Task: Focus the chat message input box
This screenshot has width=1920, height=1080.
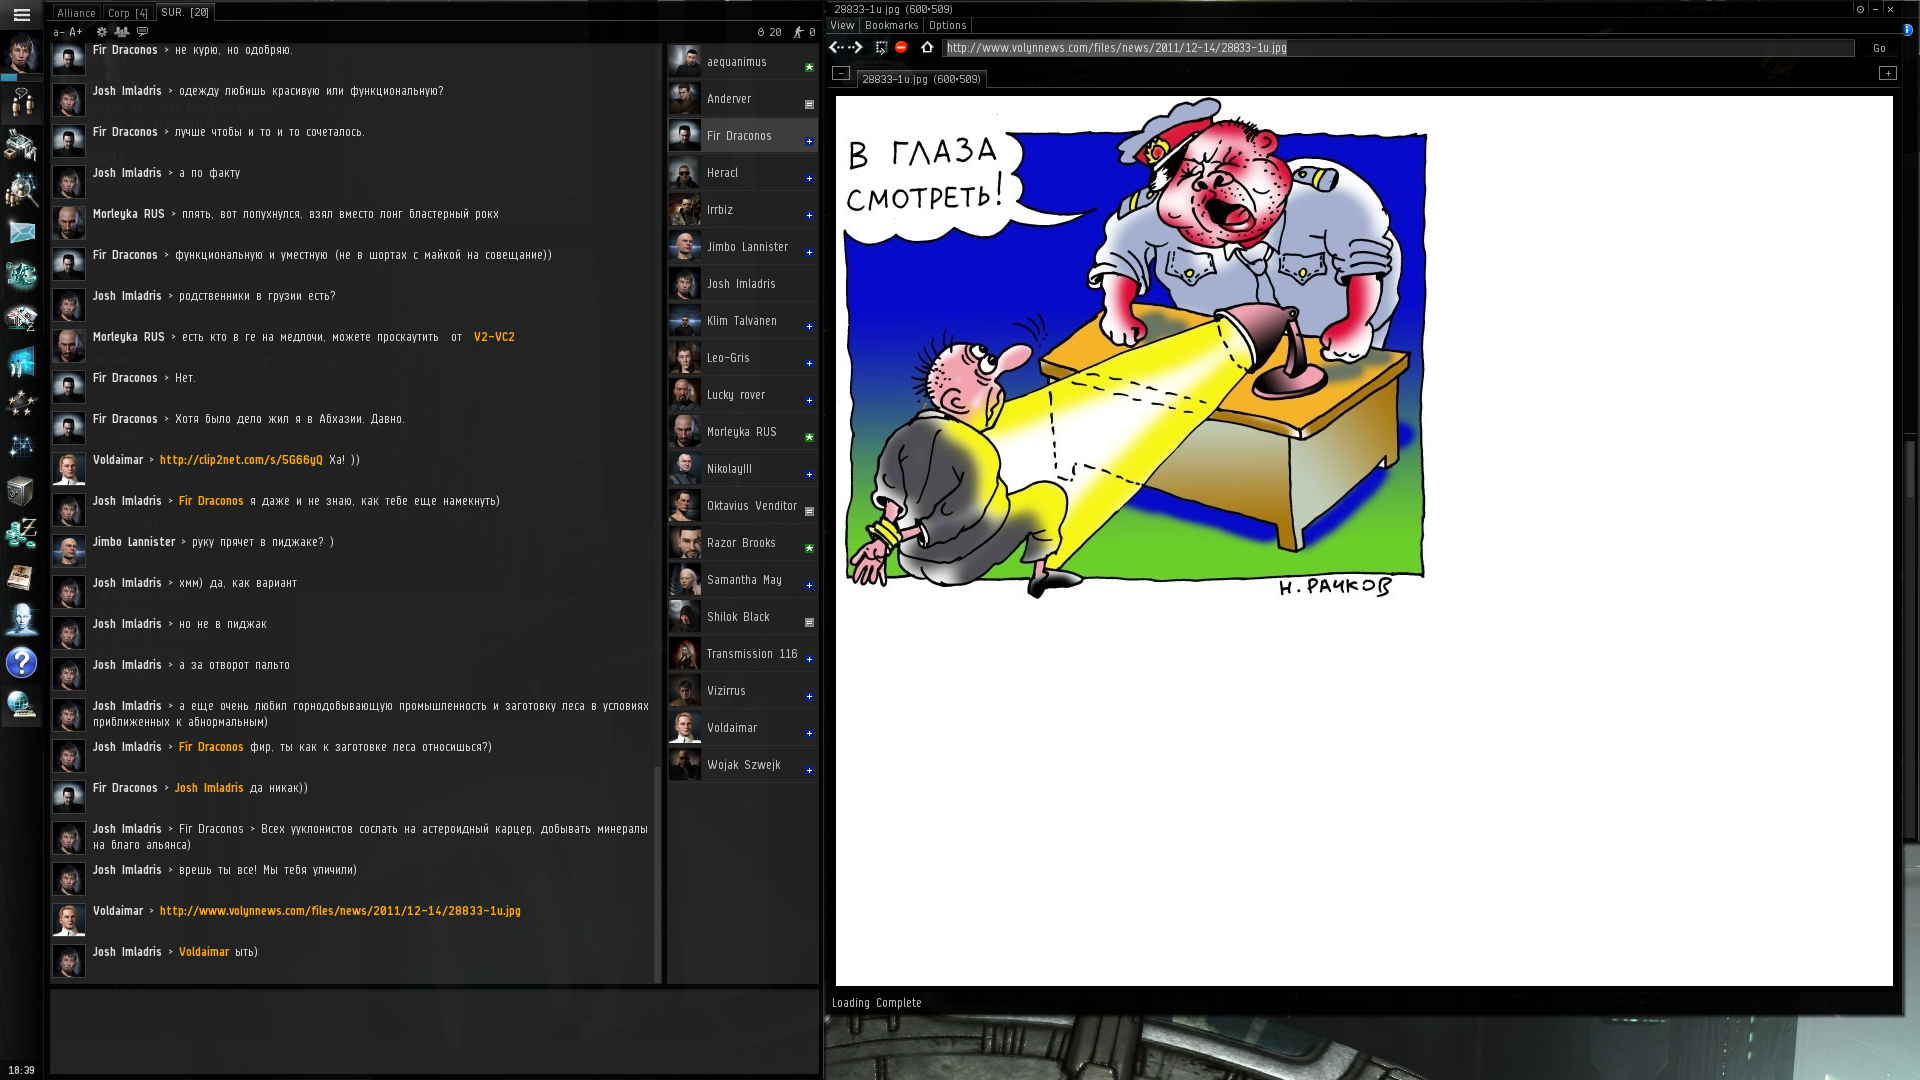Action: pos(434,1032)
